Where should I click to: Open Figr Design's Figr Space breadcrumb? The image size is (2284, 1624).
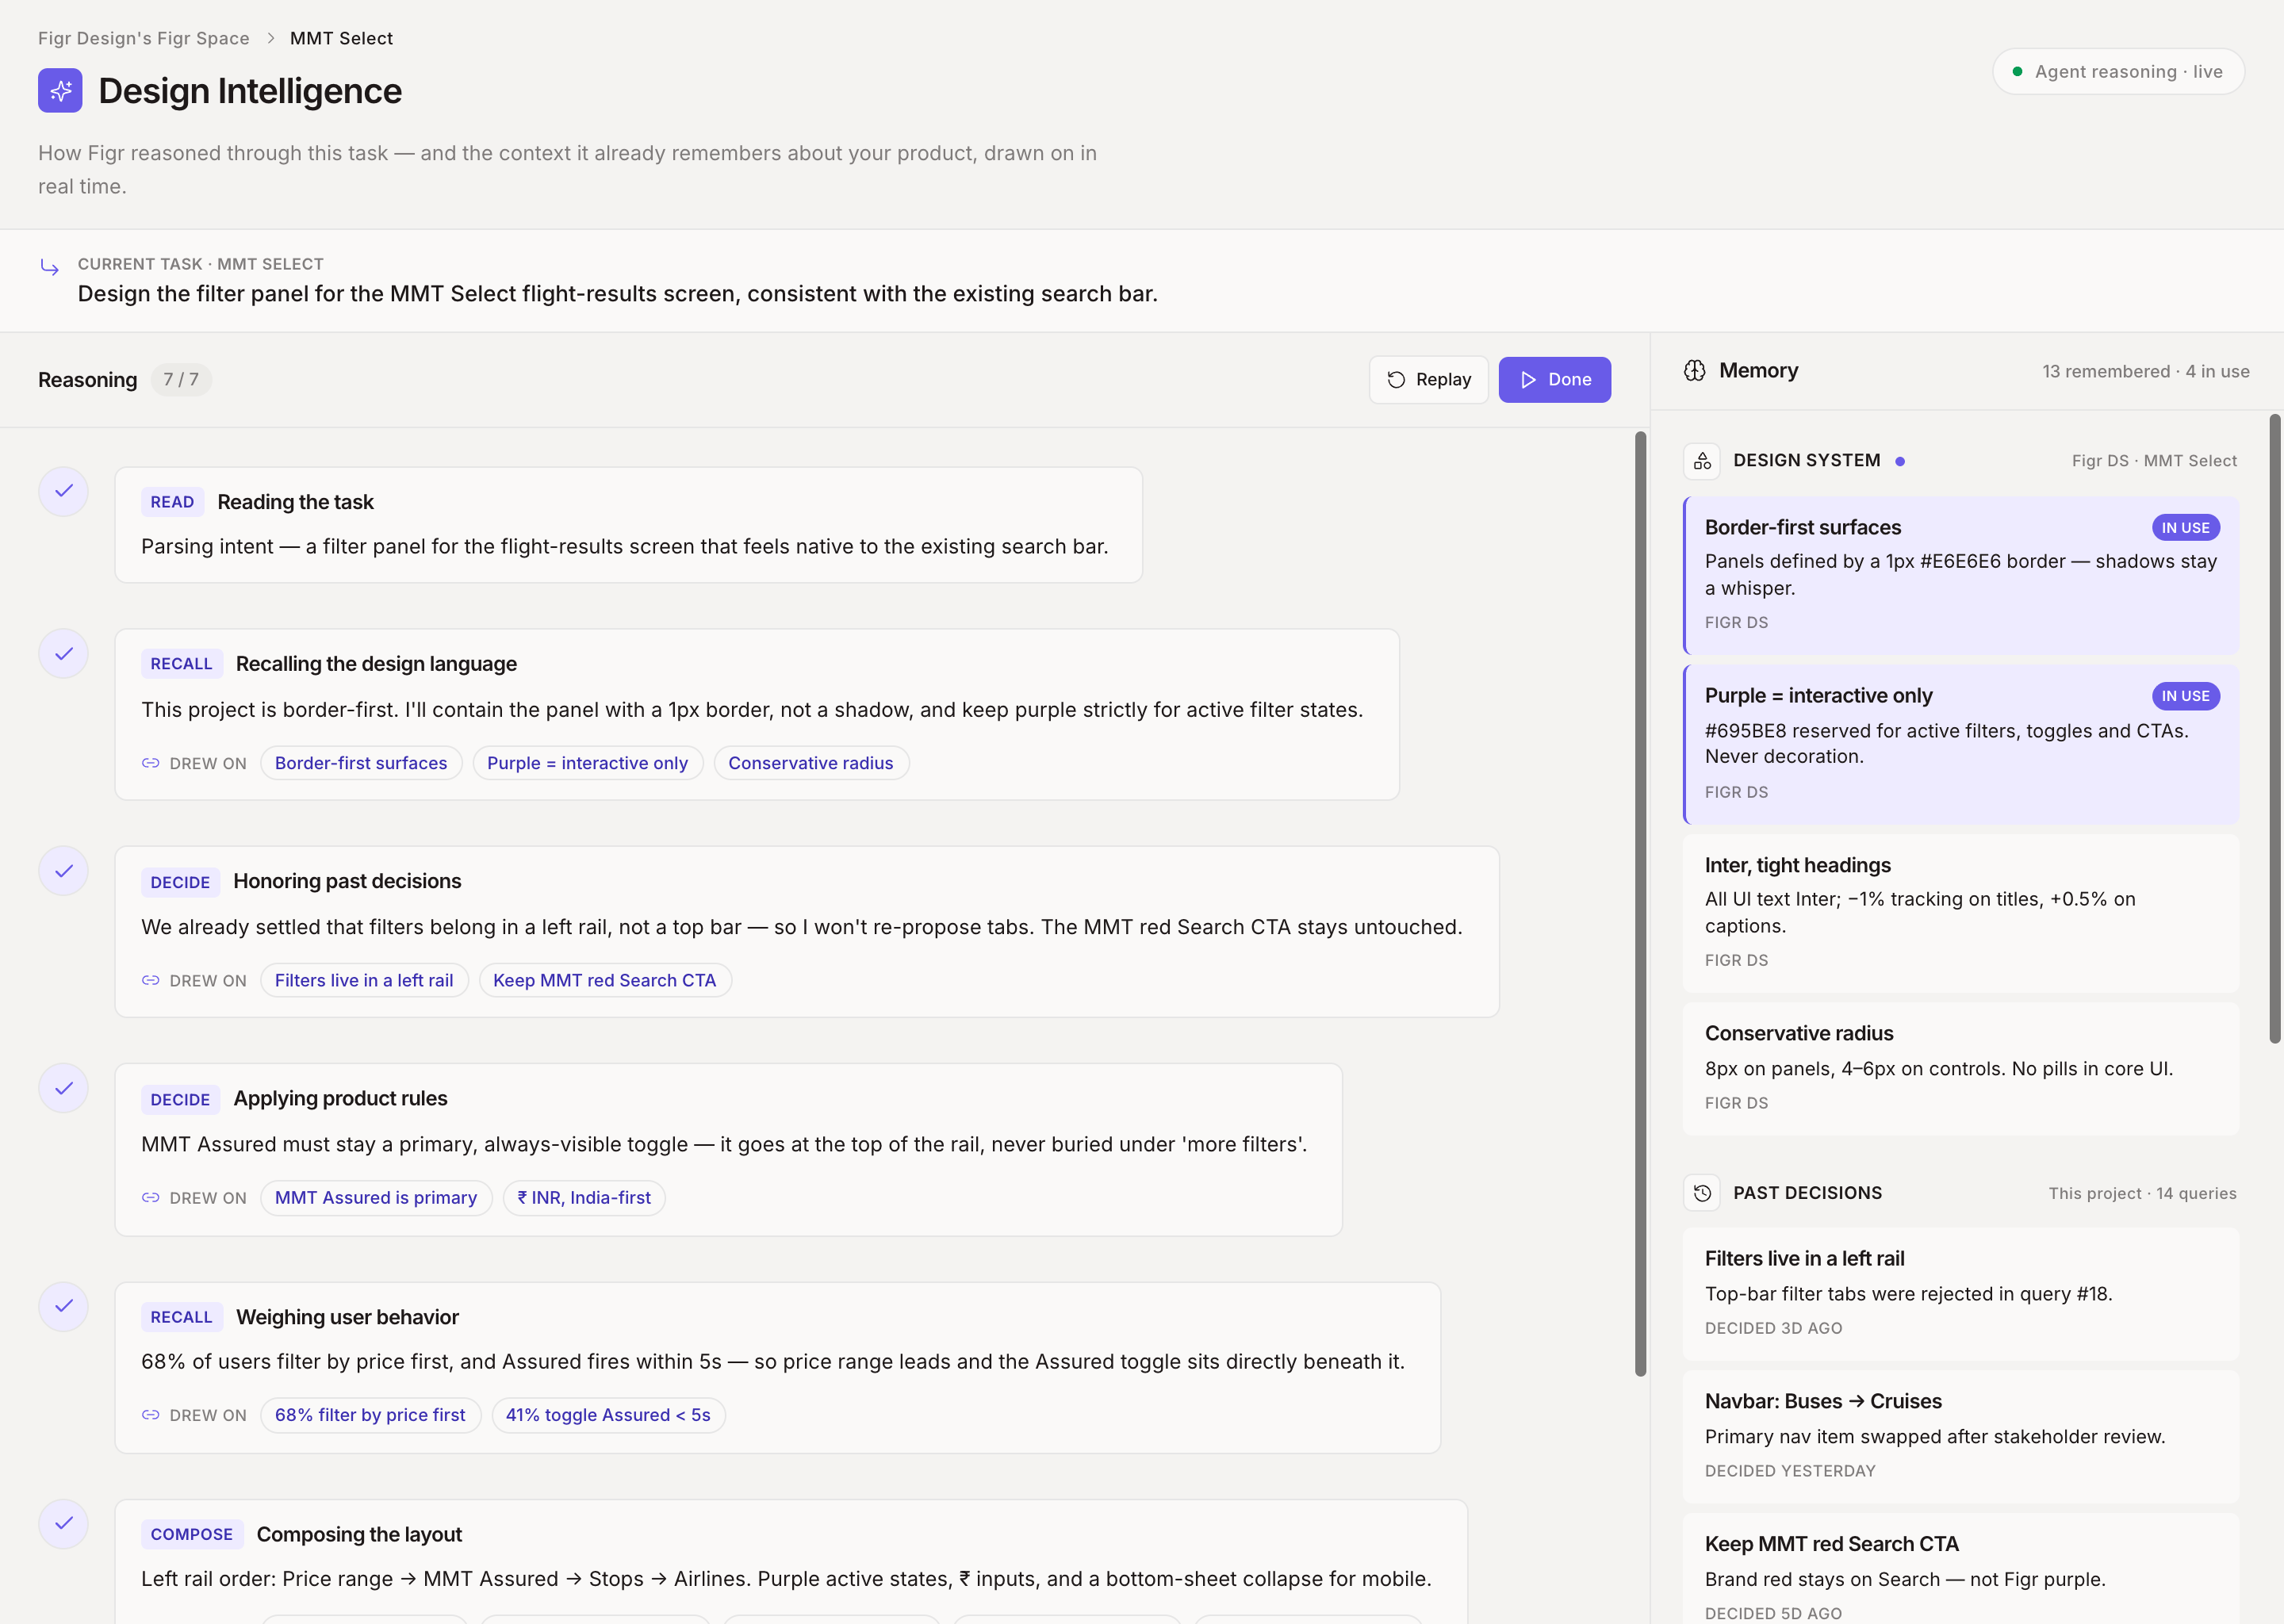[x=144, y=38]
